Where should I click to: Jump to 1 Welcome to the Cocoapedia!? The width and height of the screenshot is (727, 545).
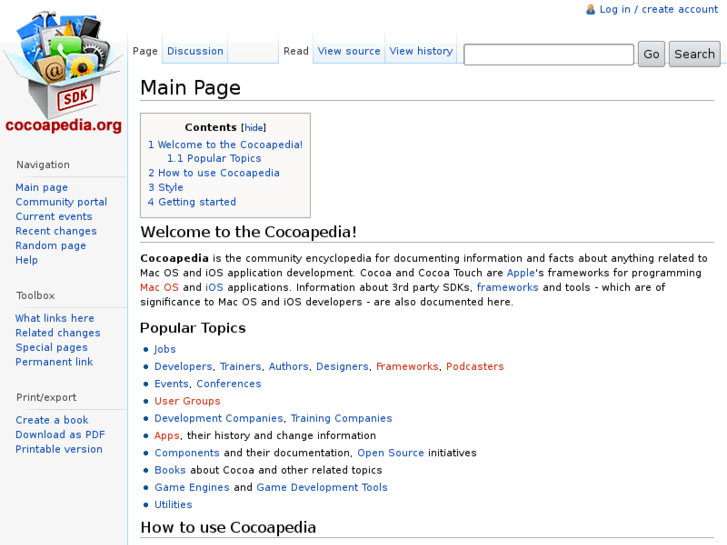tap(225, 145)
